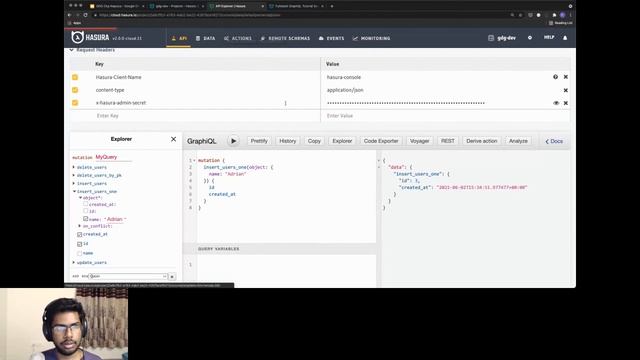Click the browser profile avatar

tap(562, 15)
